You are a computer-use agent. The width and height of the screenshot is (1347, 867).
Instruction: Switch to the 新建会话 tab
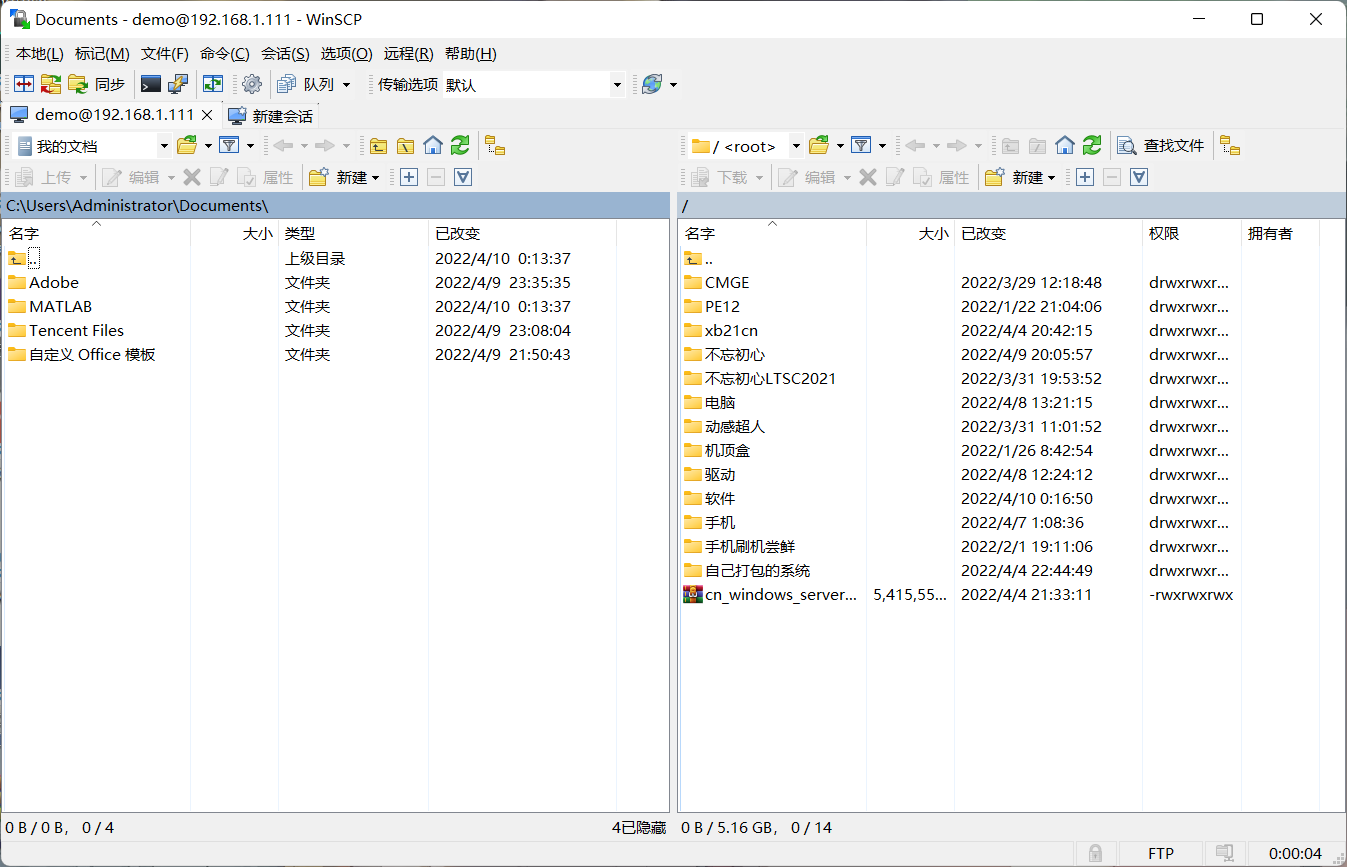pos(272,115)
